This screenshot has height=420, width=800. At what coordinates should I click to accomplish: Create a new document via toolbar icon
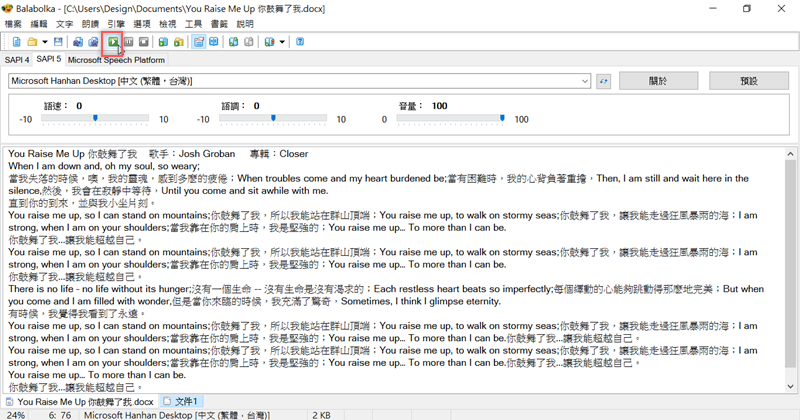click(16, 42)
